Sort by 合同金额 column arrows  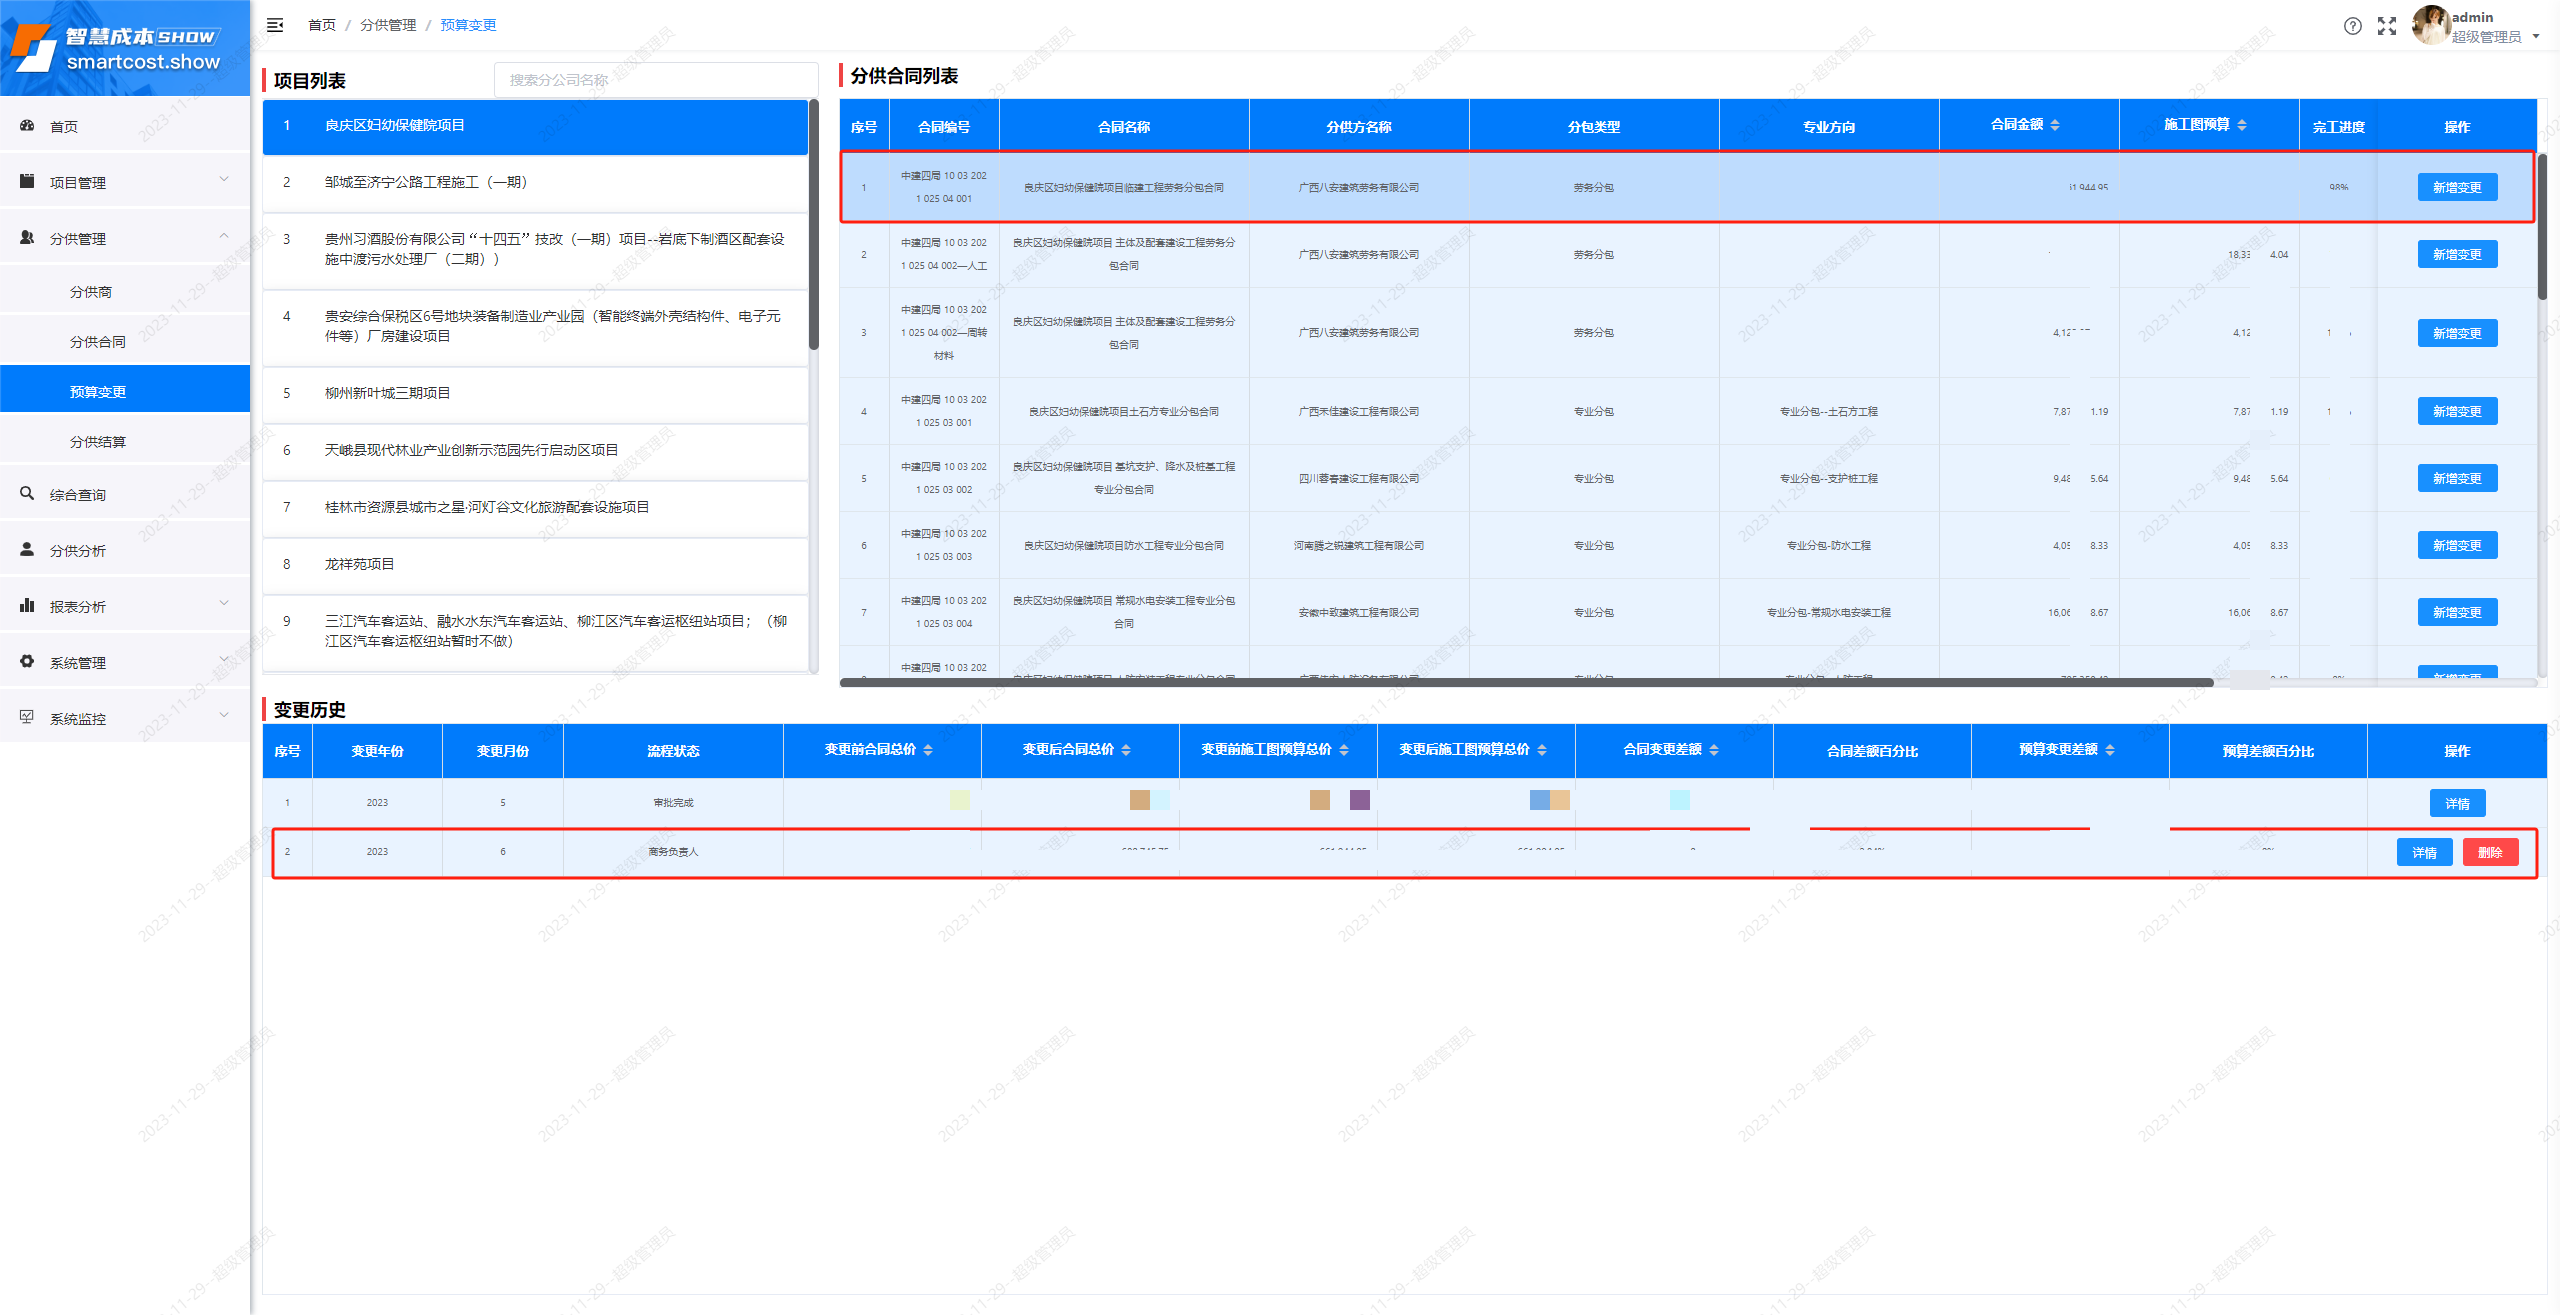(x=2055, y=125)
